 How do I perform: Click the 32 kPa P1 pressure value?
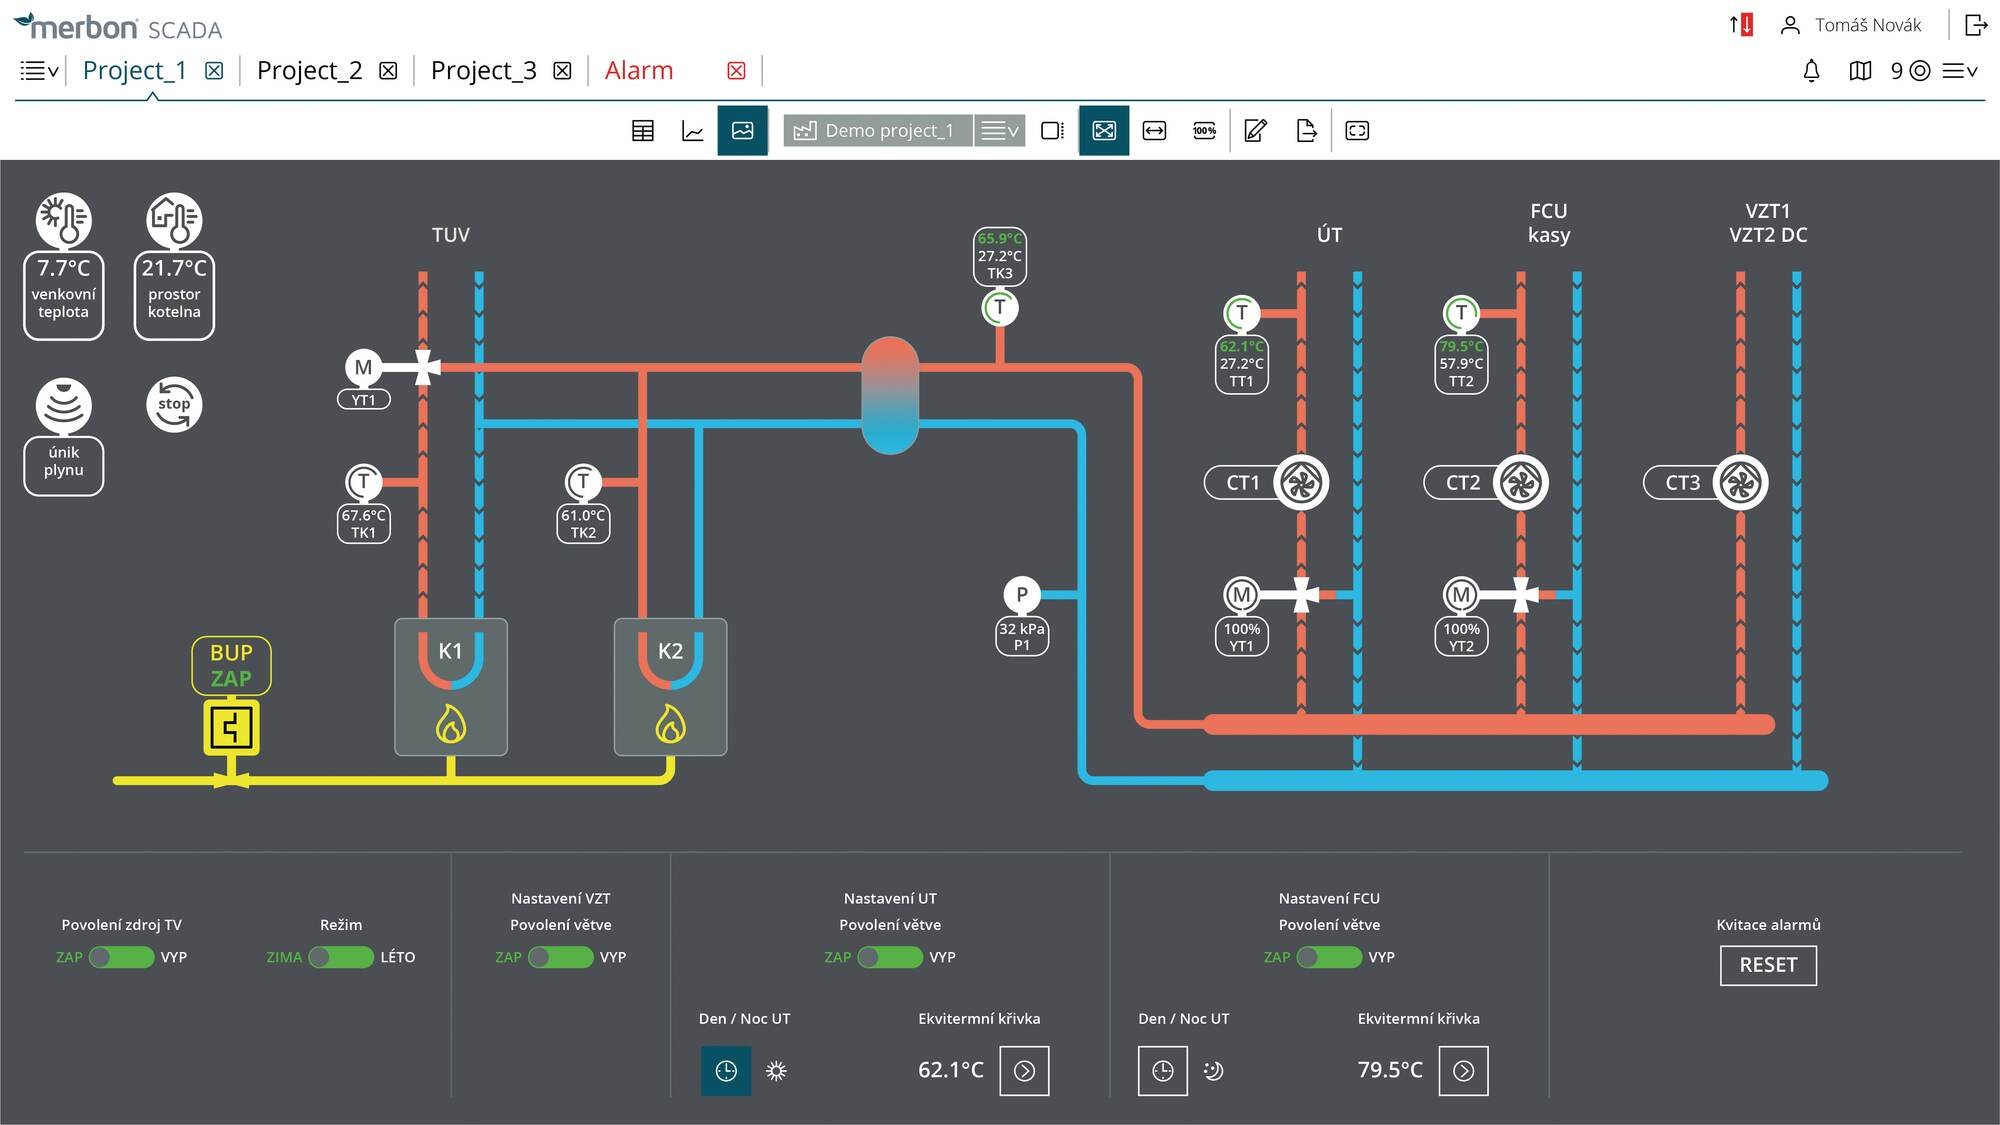1022,637
